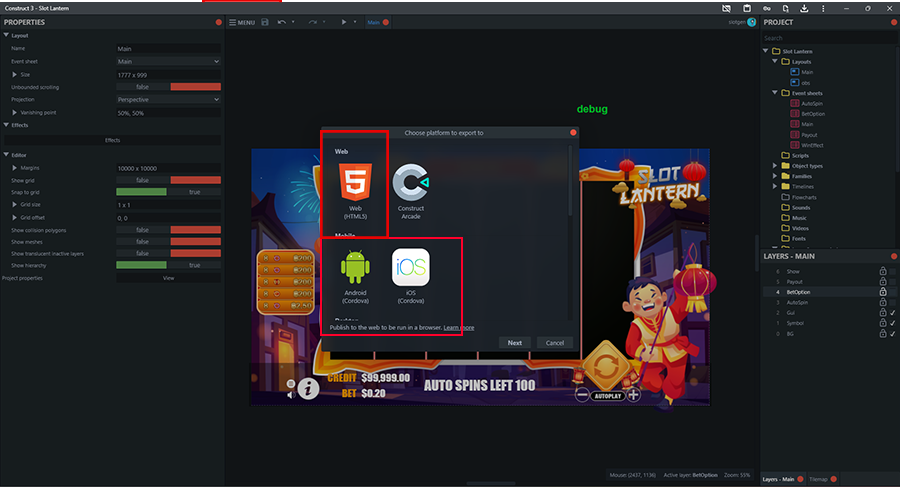This screenshot has height=489, width=900.
Task: Choose iOS (Cordova) export platform
Action: point(411,276)
